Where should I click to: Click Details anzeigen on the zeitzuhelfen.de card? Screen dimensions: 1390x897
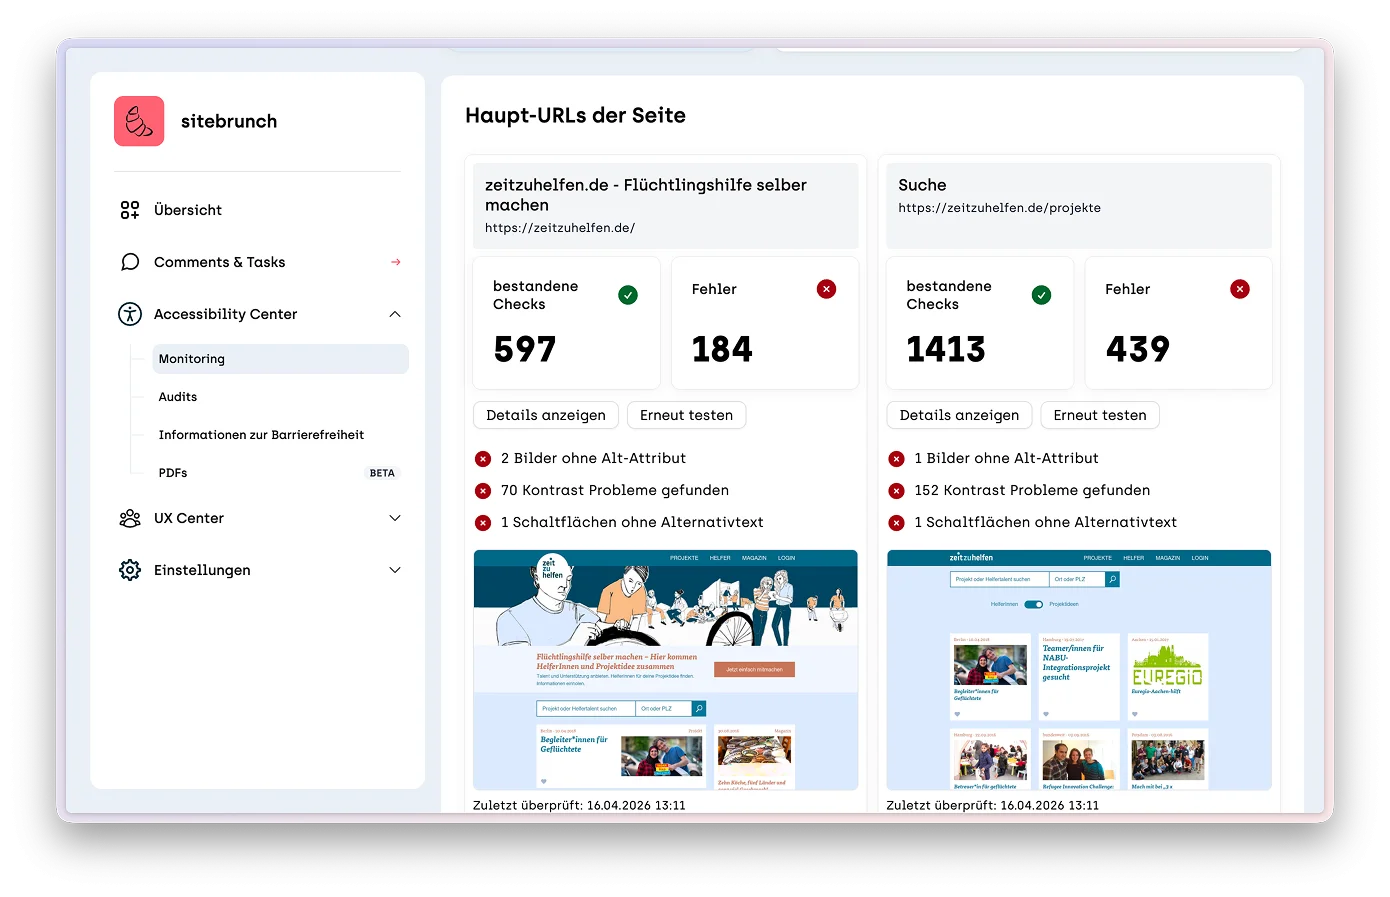pyautogui.click(x=545, y=415)
